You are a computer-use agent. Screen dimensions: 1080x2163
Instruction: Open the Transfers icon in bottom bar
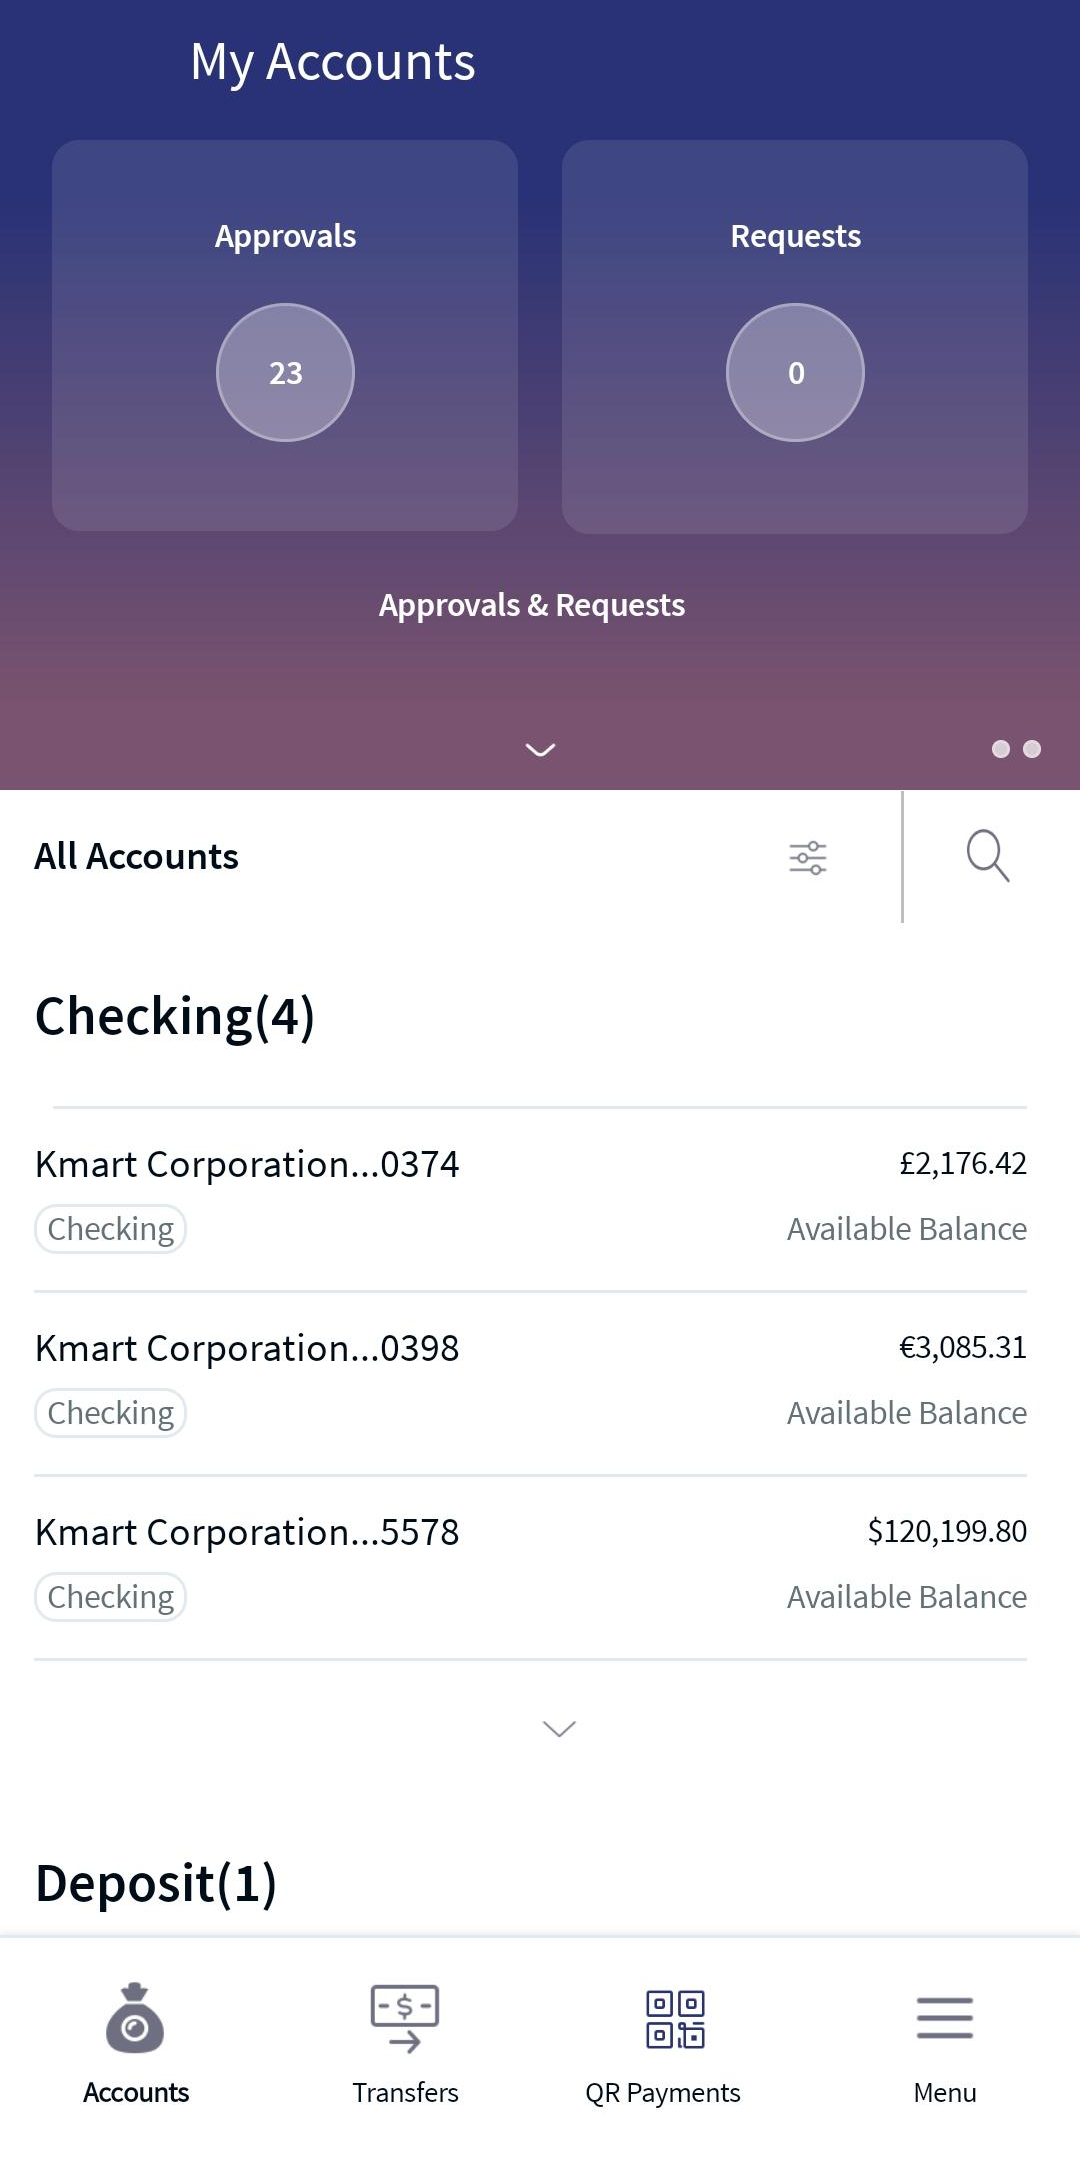(405, 2019)
